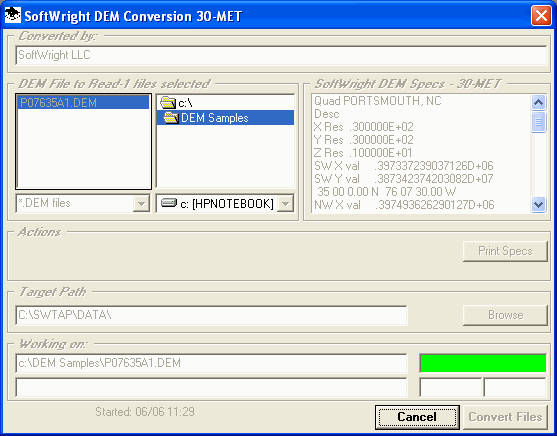This screenshot has width=557, height=436.
Task: Click the drive icon in drive selector
Action: tap(169, 203)
